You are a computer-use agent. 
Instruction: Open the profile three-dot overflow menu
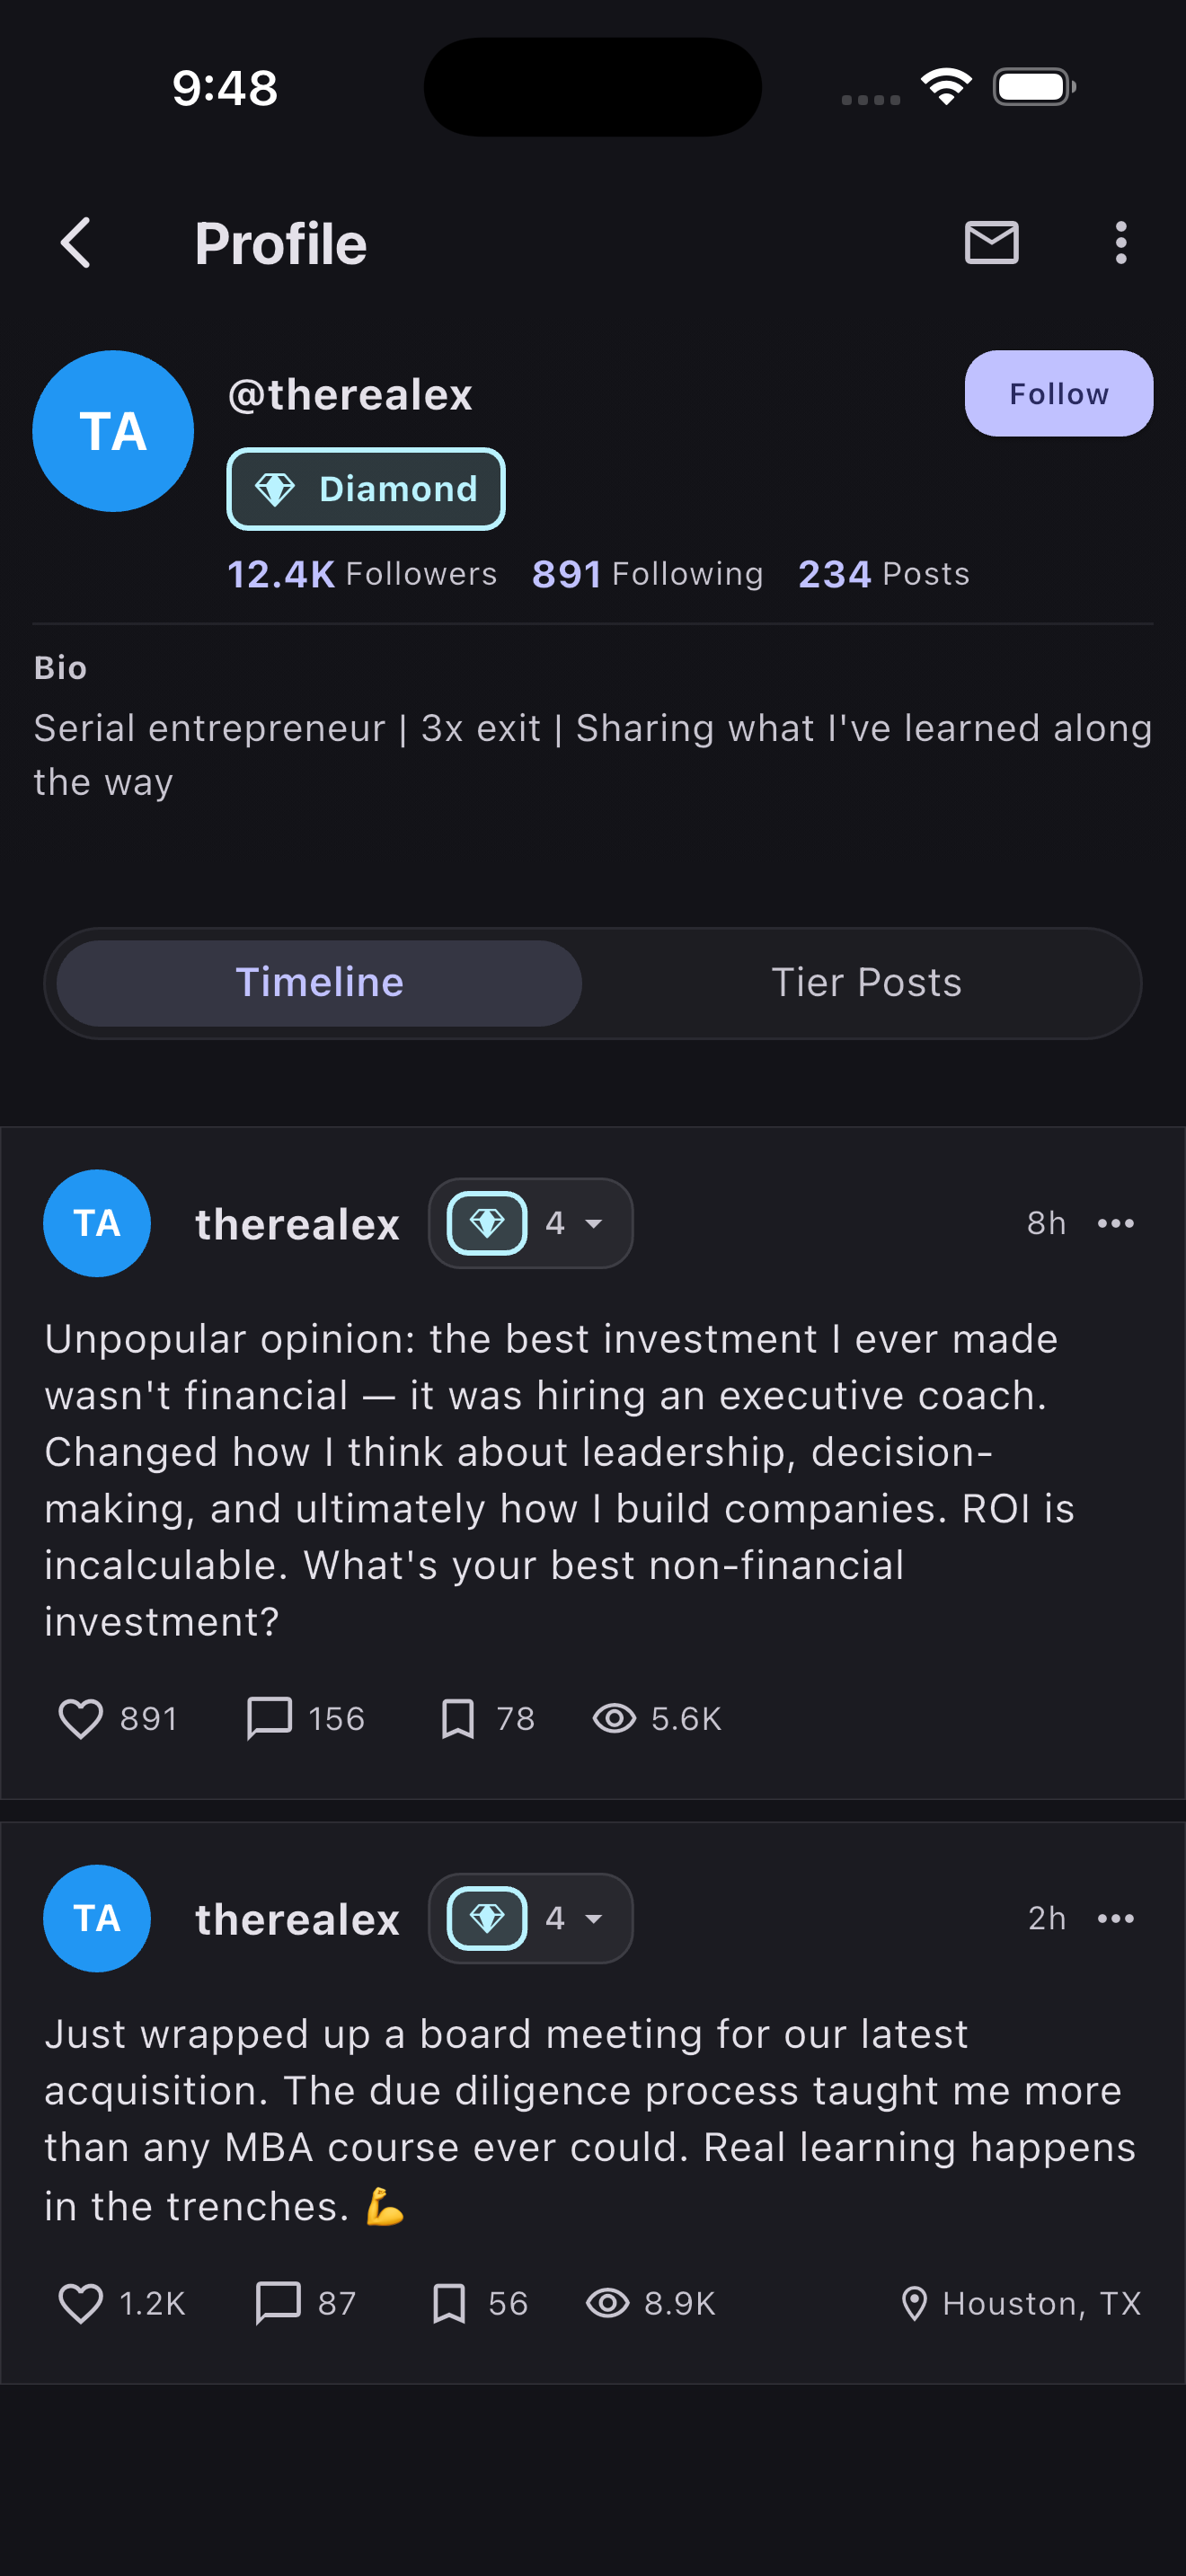click(1120, 243)
